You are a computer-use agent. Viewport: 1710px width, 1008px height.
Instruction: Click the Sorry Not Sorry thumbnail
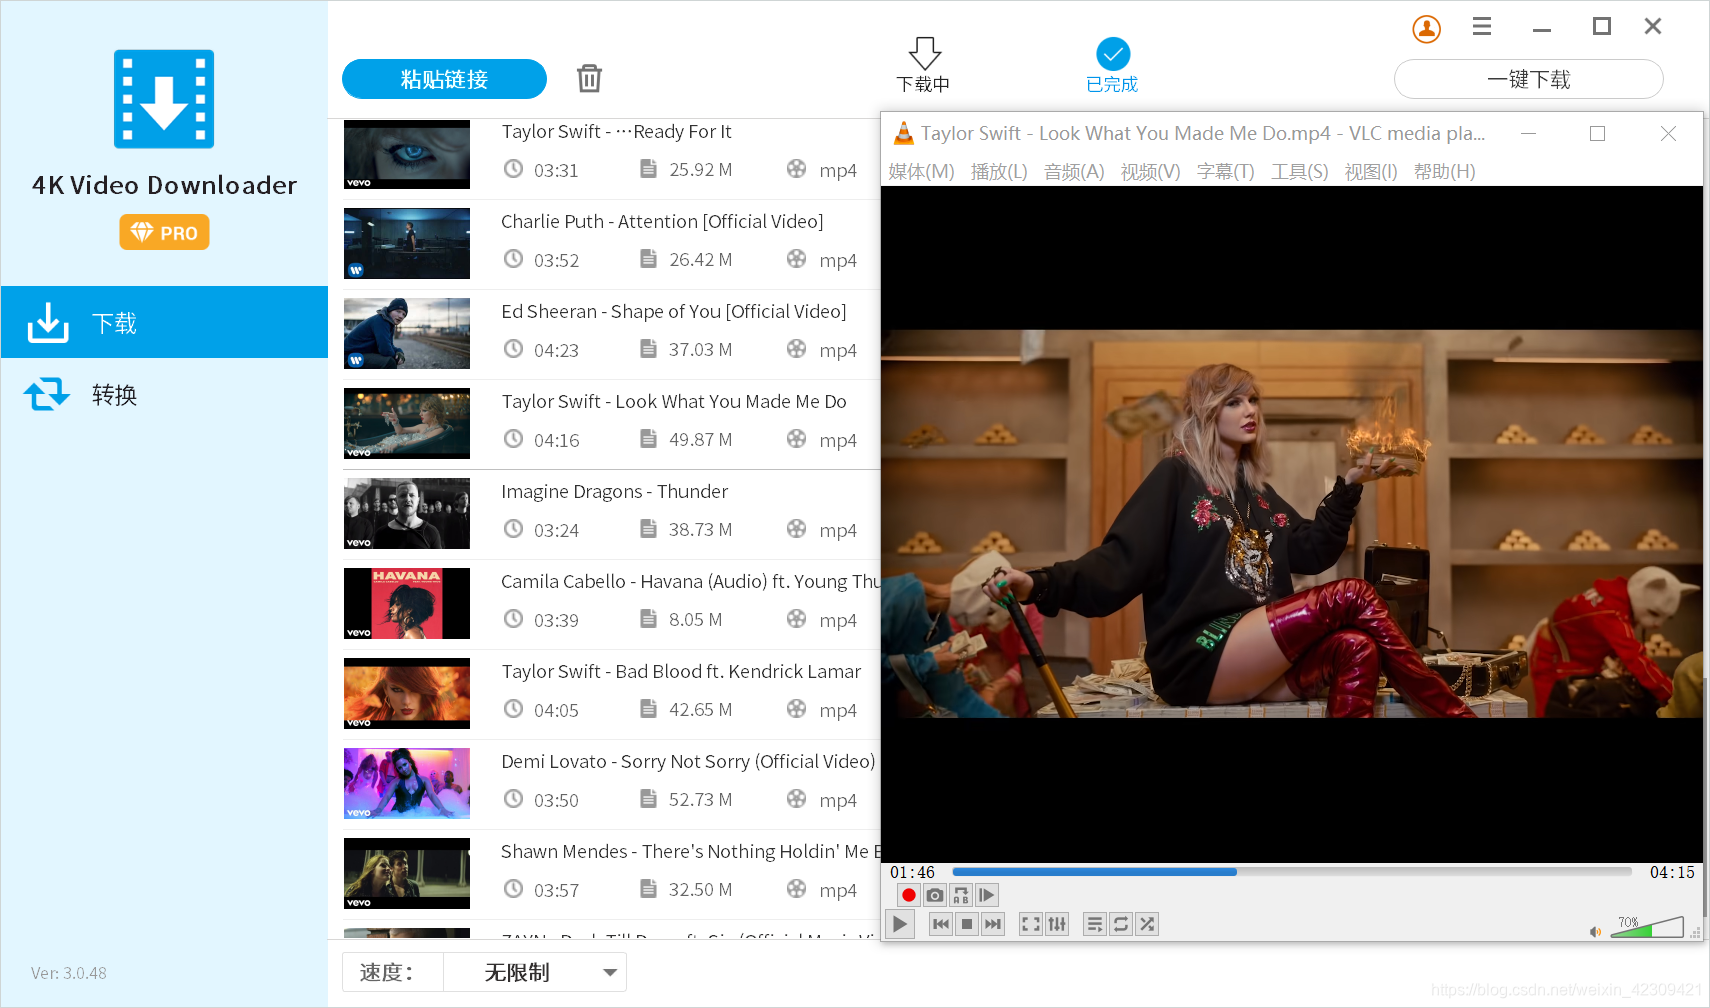tap(407, 783)
